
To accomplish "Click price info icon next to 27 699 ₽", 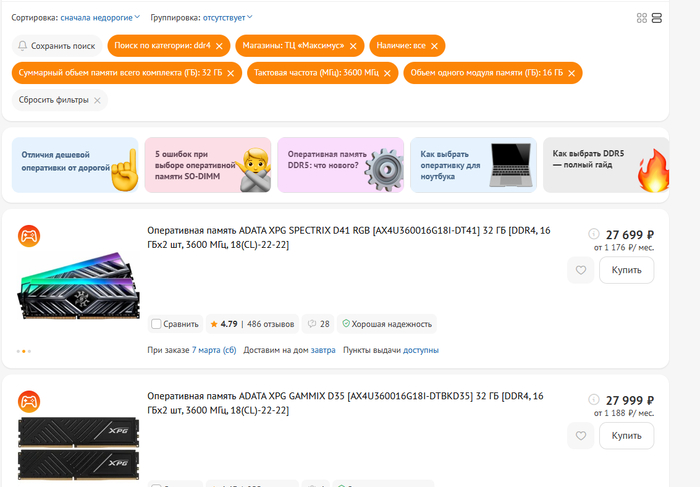I will 594,233.
